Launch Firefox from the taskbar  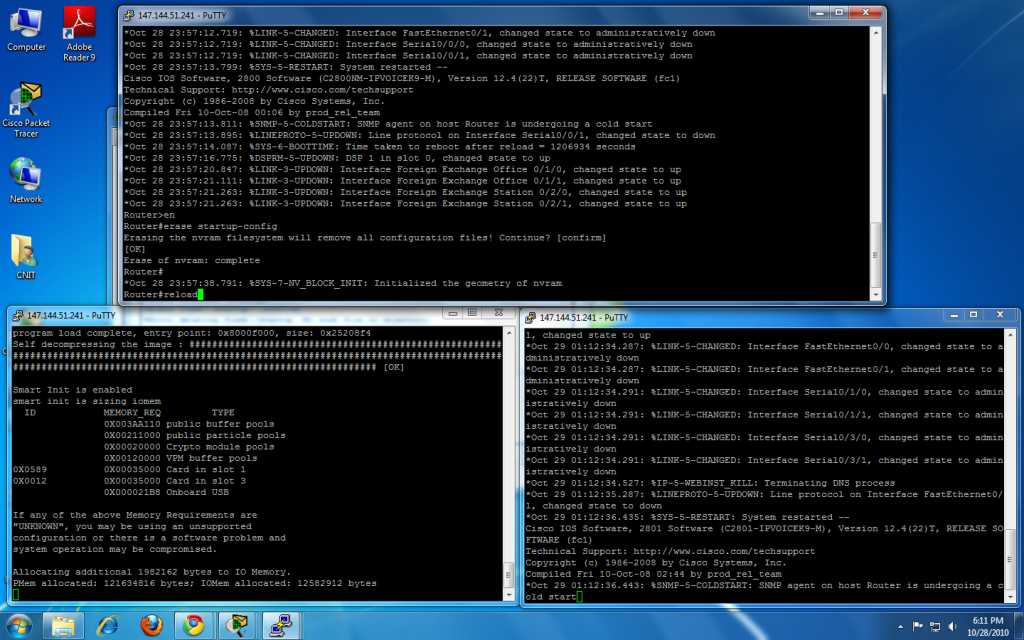click(x=150, y=625)
